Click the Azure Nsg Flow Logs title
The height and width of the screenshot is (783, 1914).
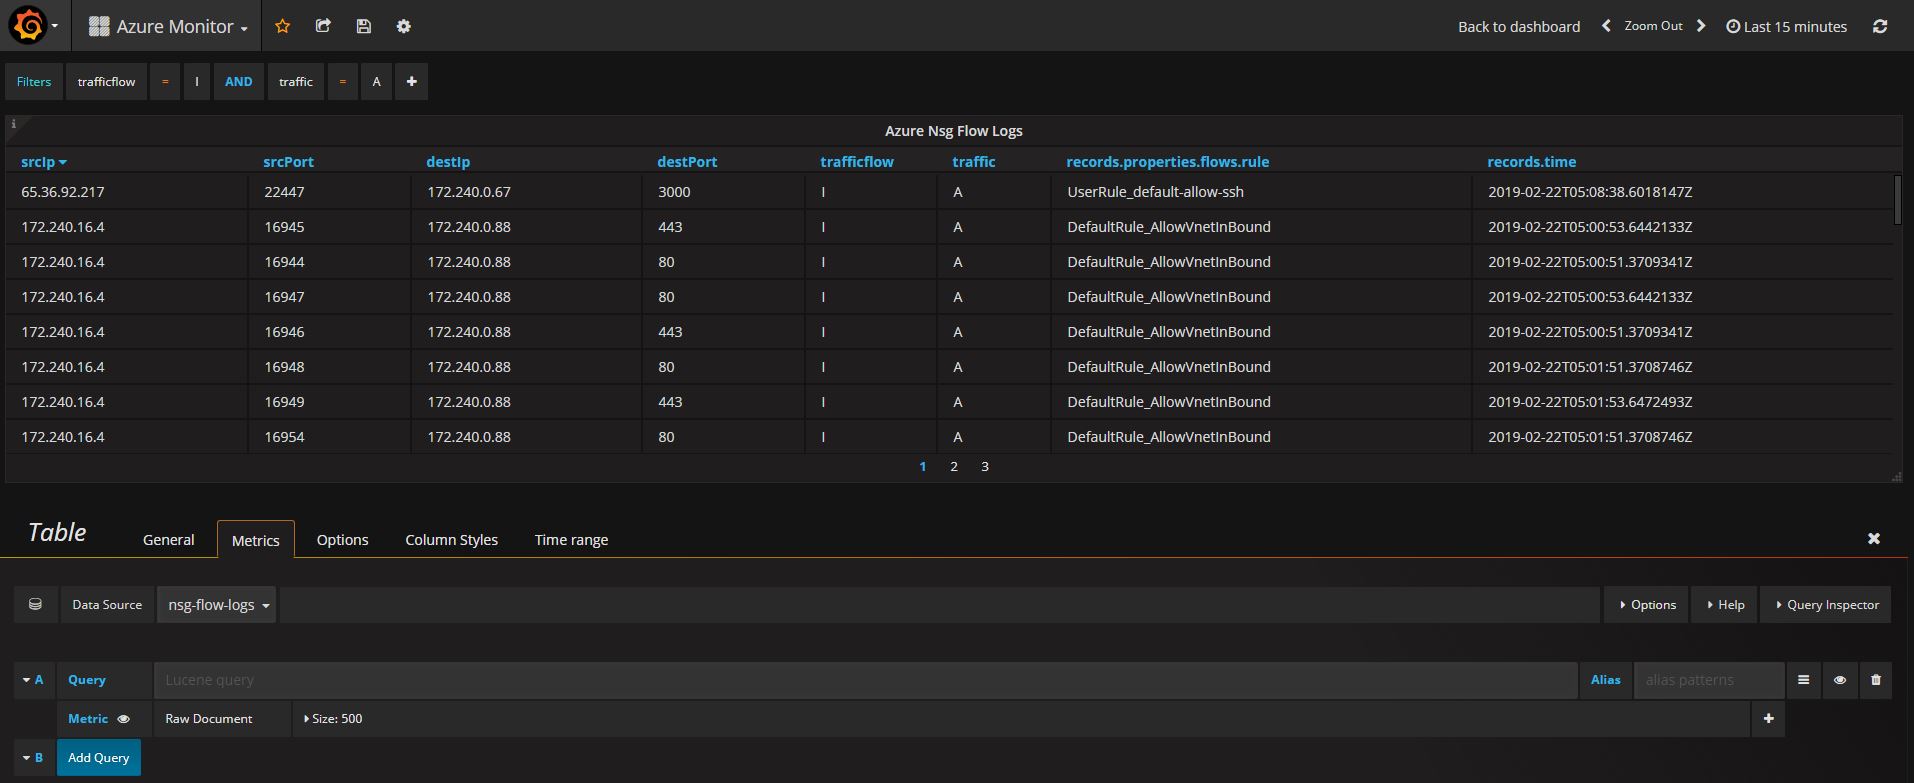coord(953,131)
